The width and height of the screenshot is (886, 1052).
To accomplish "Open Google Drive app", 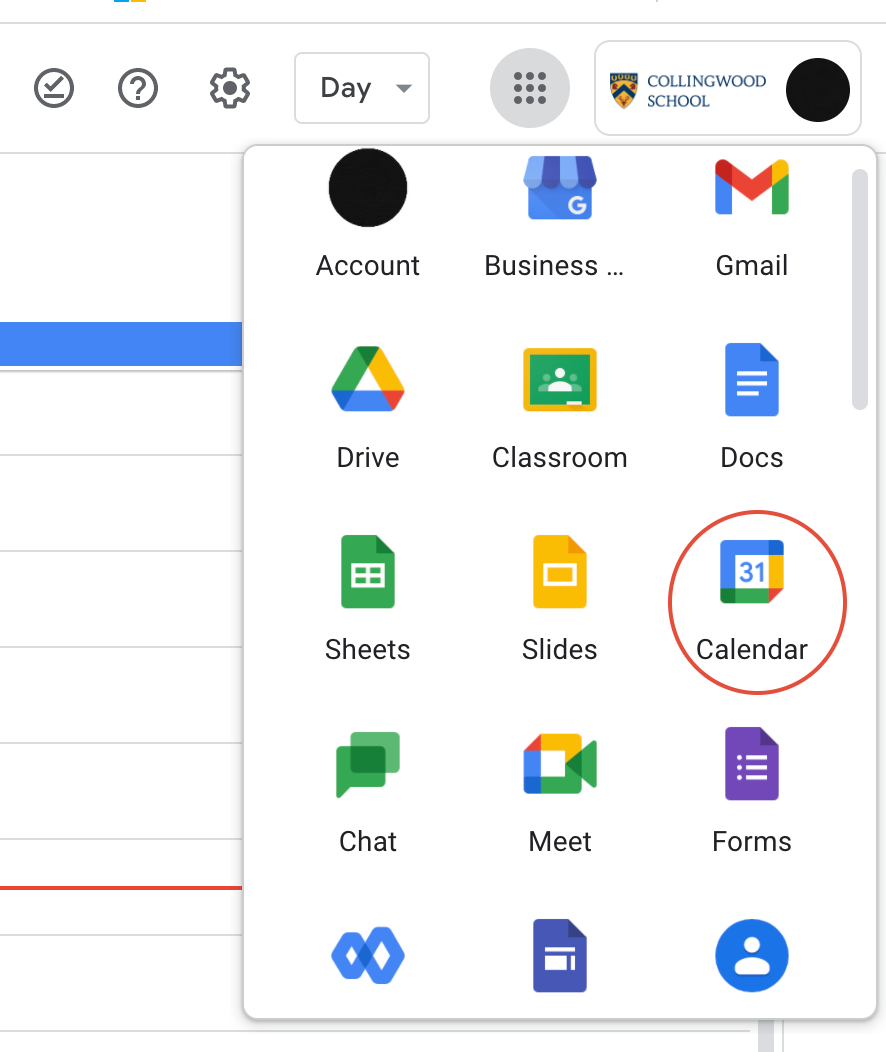I will (x=368, y=407).
